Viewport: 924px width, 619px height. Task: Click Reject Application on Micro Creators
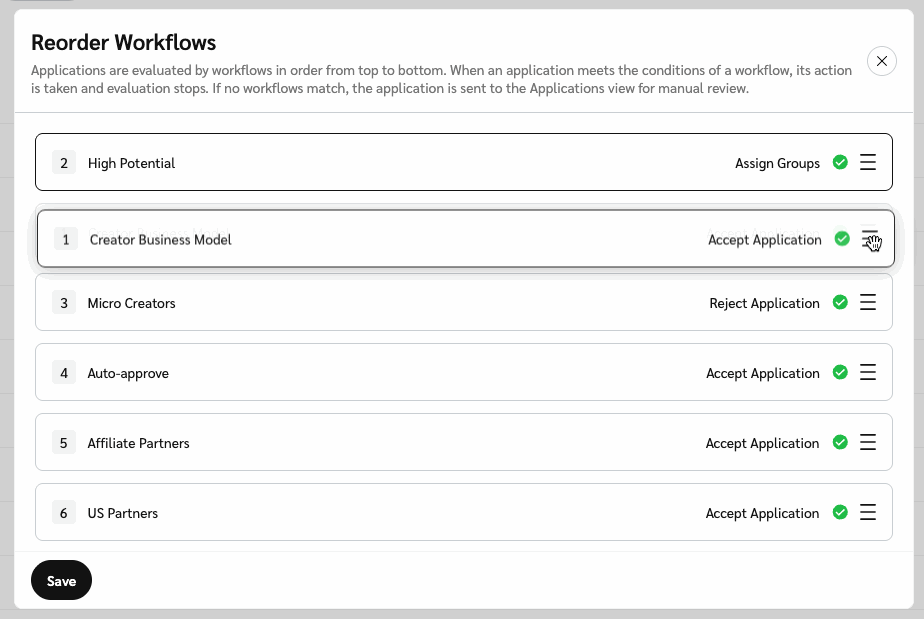point(763,303)
